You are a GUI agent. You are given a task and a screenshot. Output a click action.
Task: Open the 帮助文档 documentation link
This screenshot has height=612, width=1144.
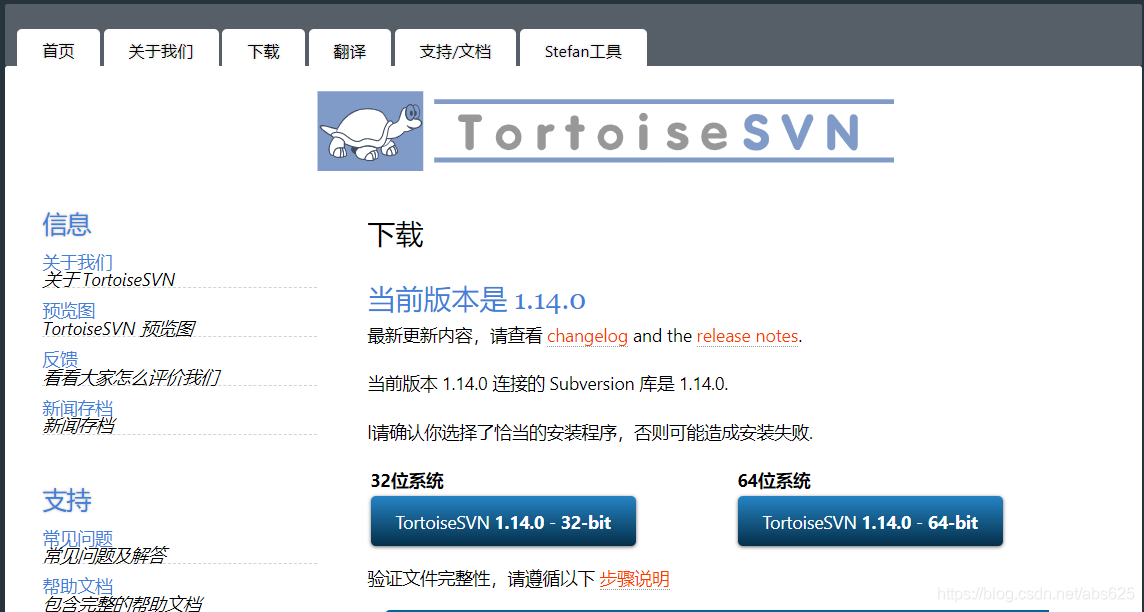tap(78, 586)
